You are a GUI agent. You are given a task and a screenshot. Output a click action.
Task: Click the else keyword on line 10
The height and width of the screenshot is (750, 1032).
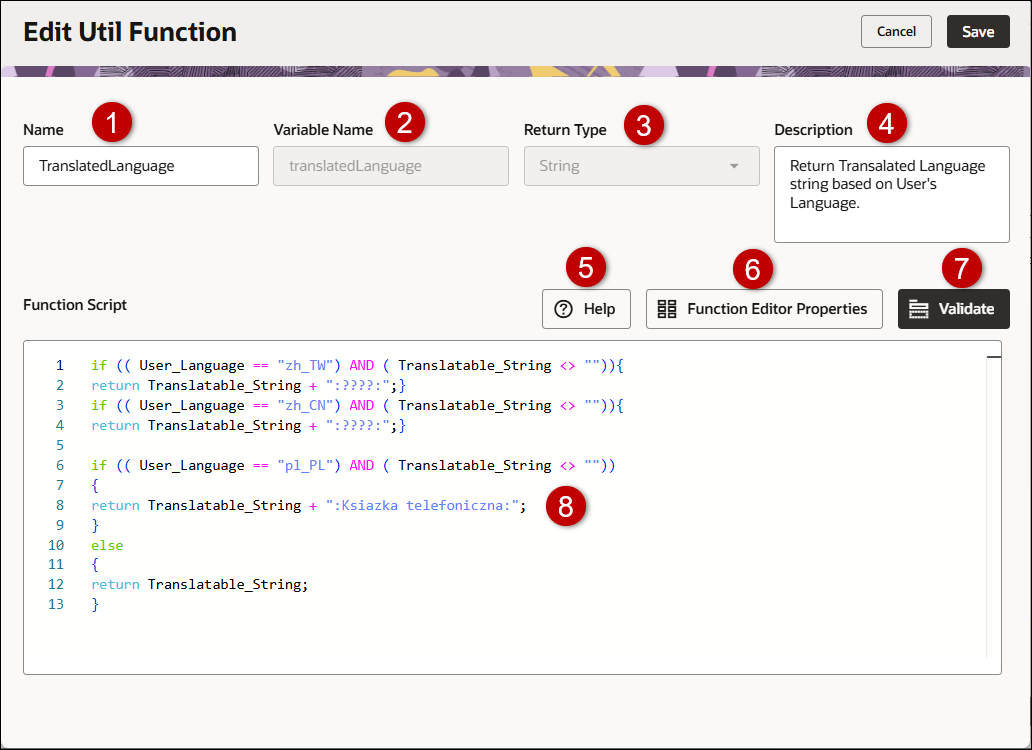pos(107,545)
